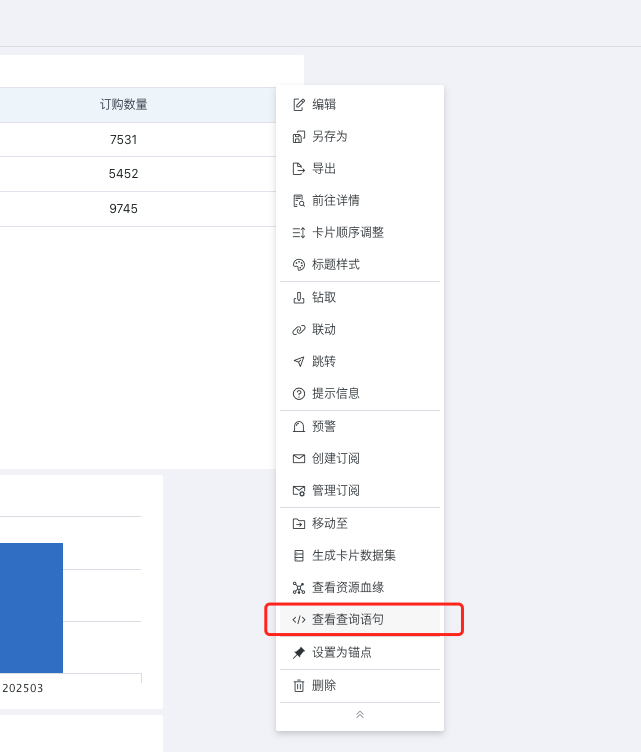Select 移动至 in the menu
This screenshot has width=641, height=752.
pyautogui.click(x=360, y=524)
